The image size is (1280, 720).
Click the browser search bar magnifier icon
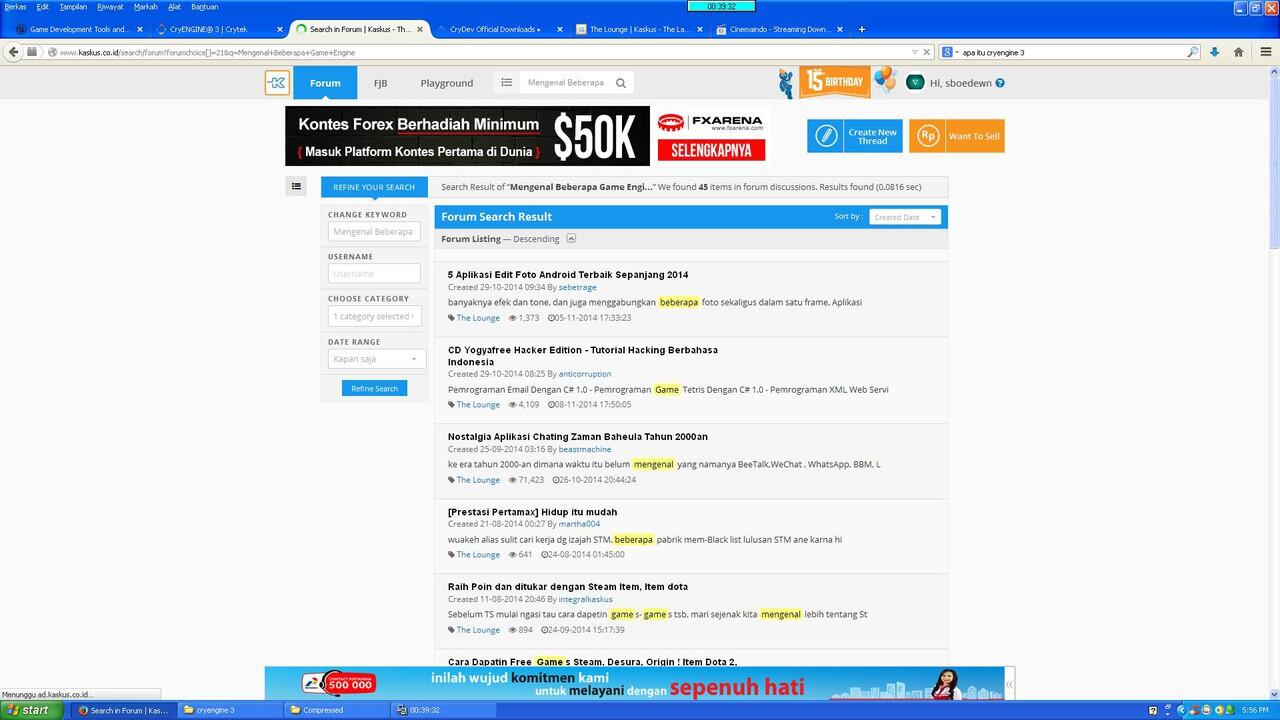point(1192,52)
